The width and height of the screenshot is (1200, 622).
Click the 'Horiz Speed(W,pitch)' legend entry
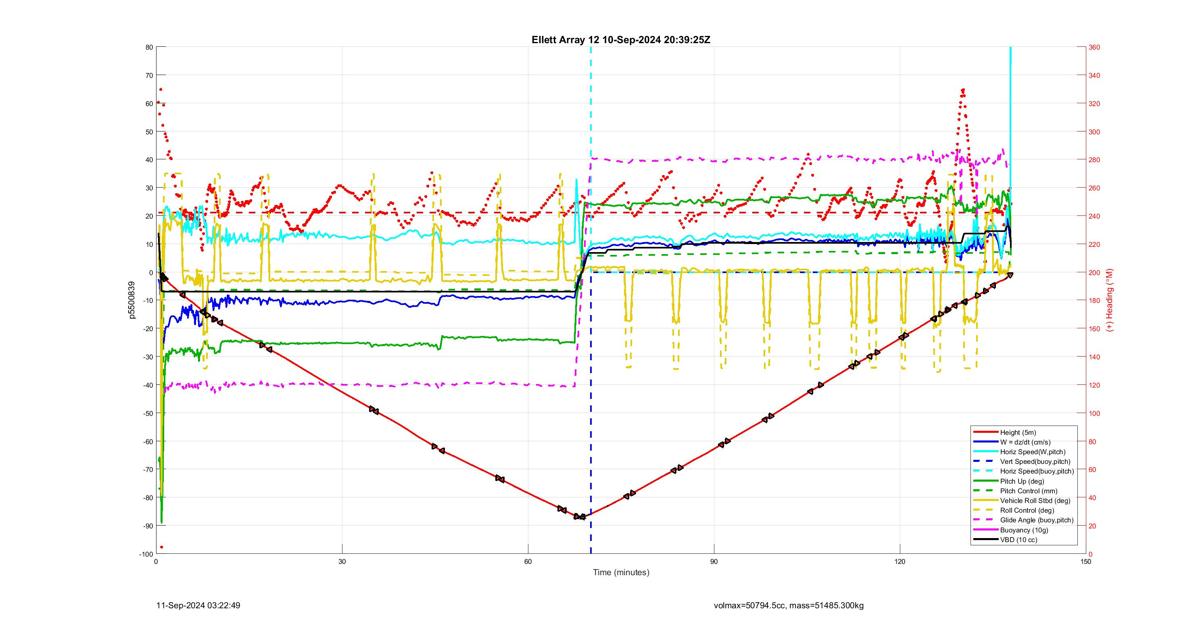1033,452
